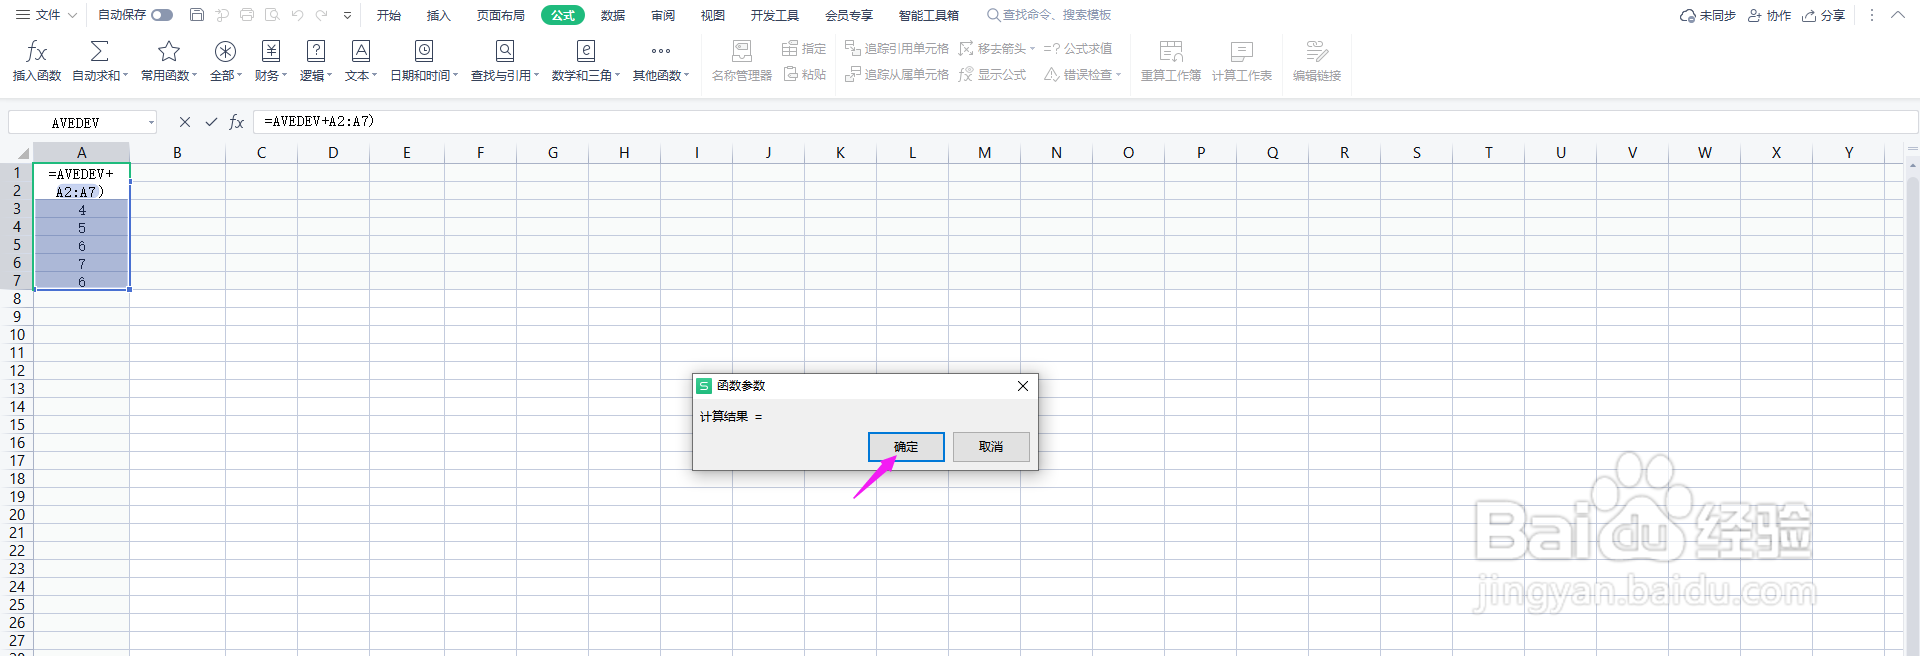
Task: Switch to the View (视图) tab
Action: point(713,15)
